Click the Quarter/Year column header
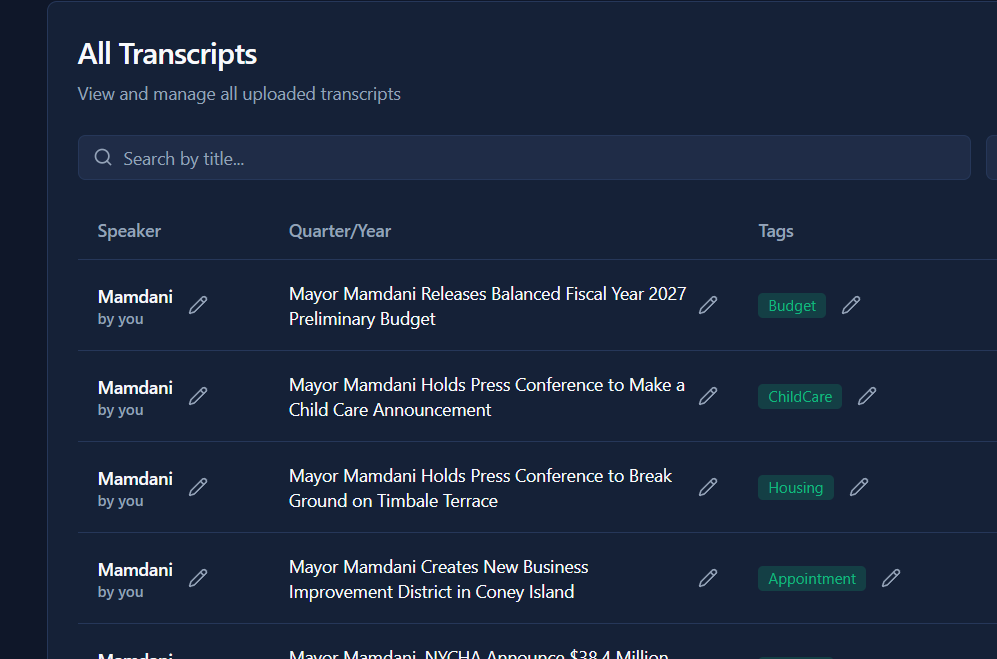 coord(340,231)
